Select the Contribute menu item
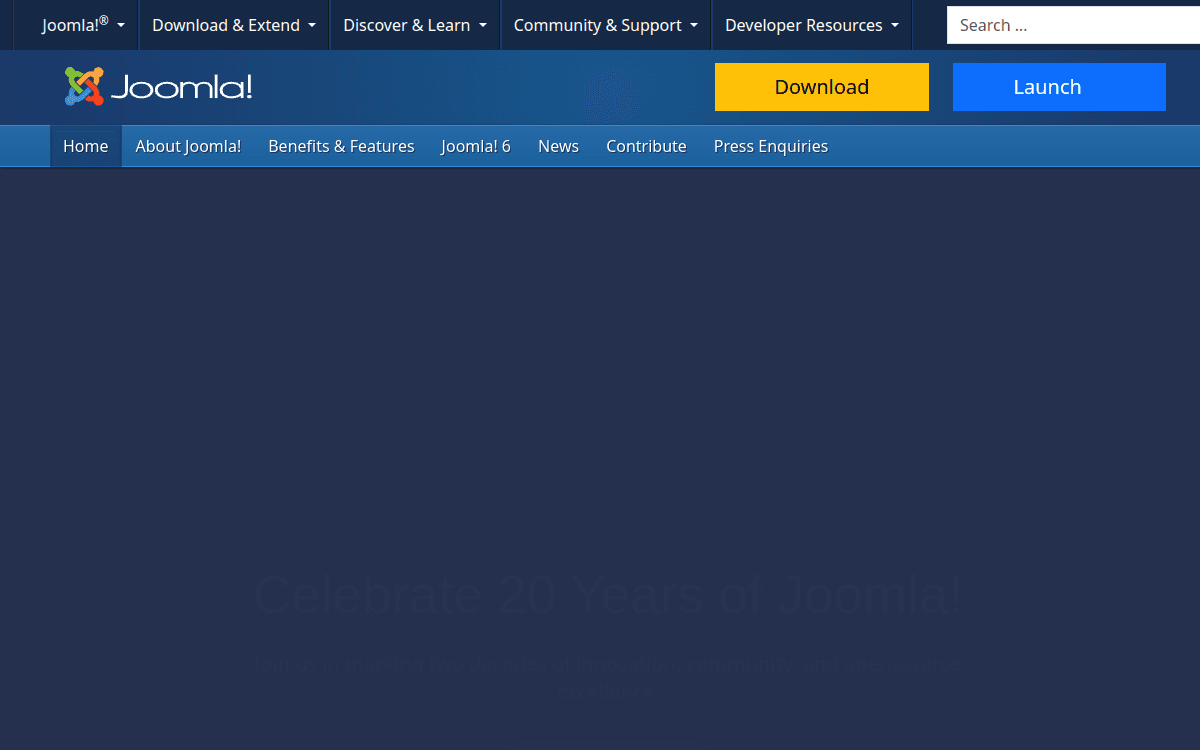This screenshot has height=750, width=1200. click(x=646, y=145)
